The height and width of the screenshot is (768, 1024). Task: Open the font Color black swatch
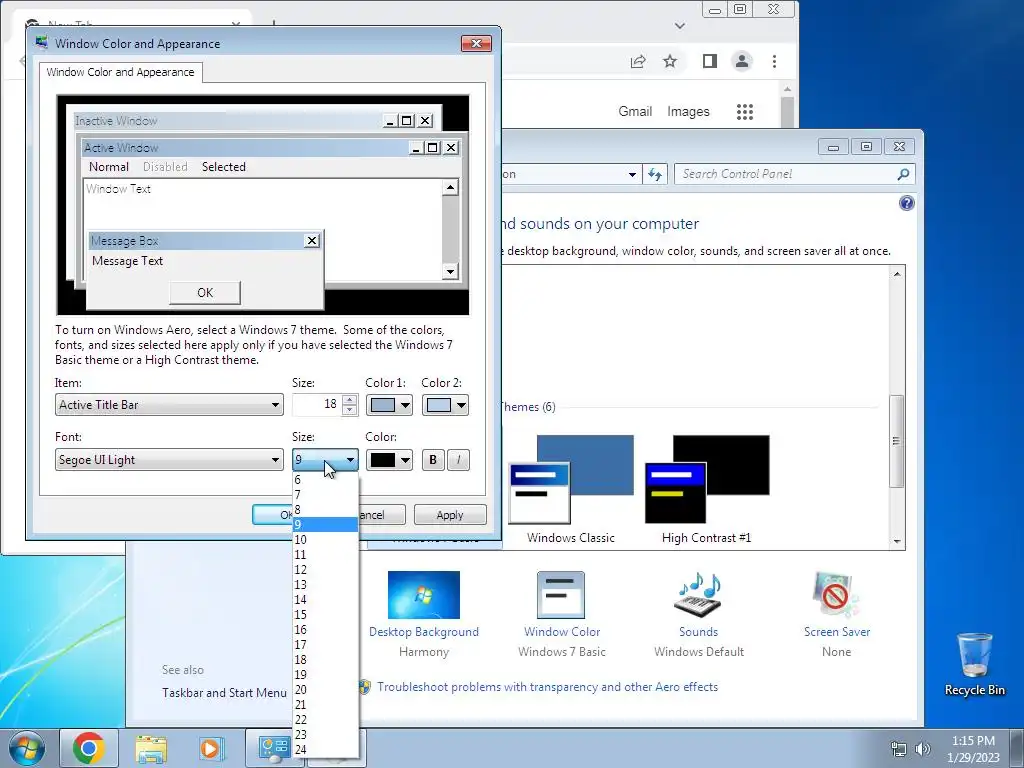coord(389,460)
